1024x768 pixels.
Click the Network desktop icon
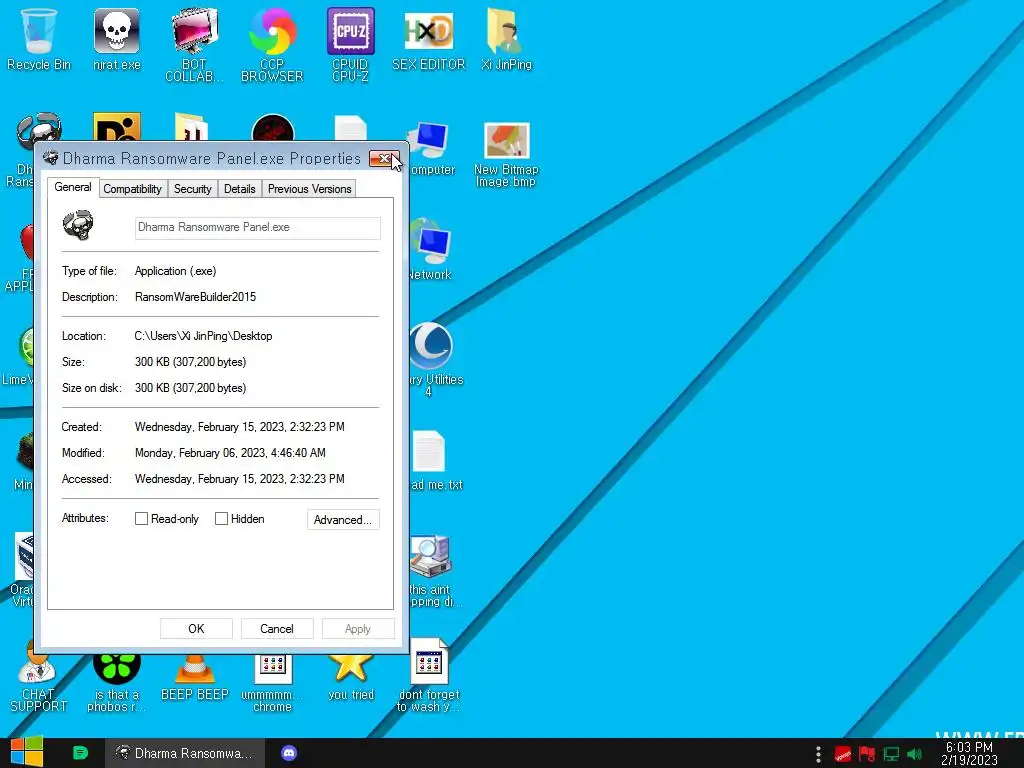point(431,249)
